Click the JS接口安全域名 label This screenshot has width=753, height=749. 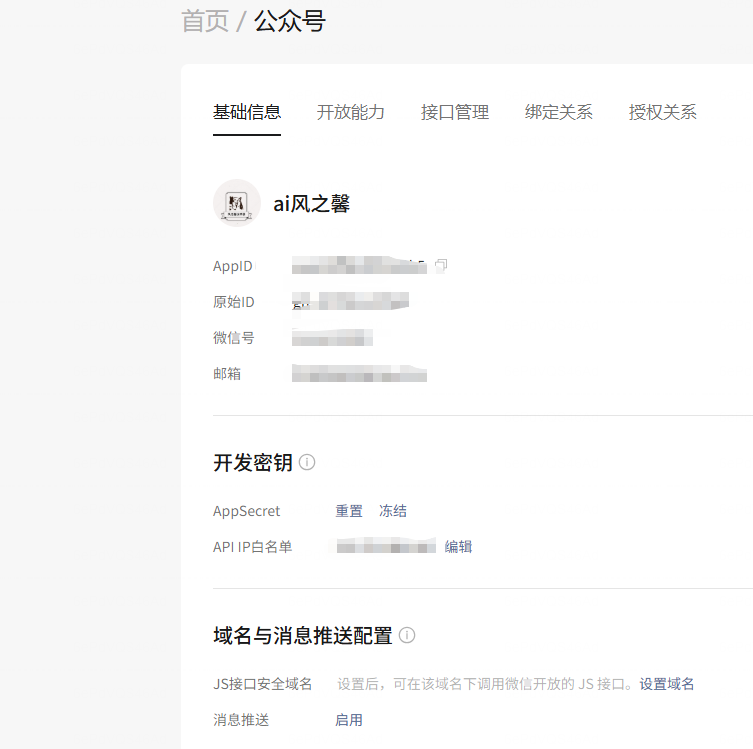(x=263, y=684)
